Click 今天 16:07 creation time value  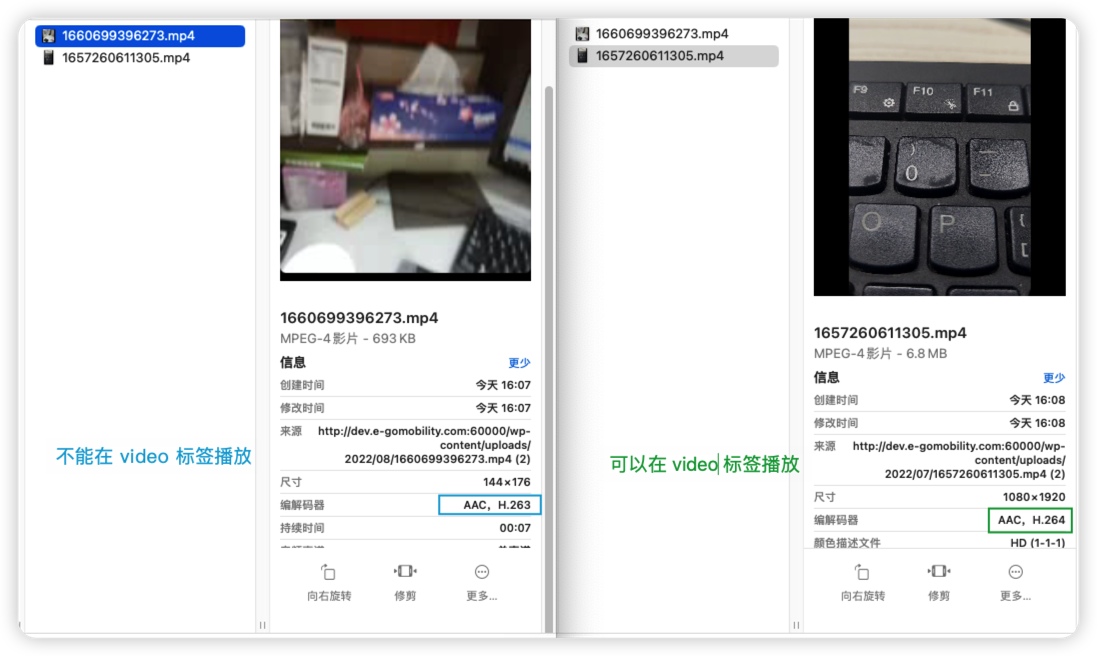coord(503,385)
